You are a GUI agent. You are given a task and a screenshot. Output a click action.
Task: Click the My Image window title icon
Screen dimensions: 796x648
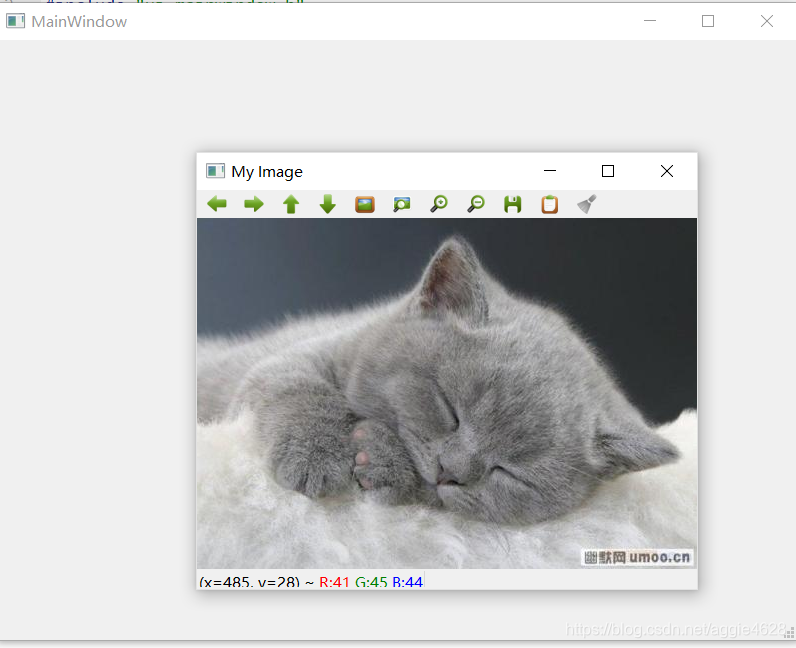tap(215, 171)
